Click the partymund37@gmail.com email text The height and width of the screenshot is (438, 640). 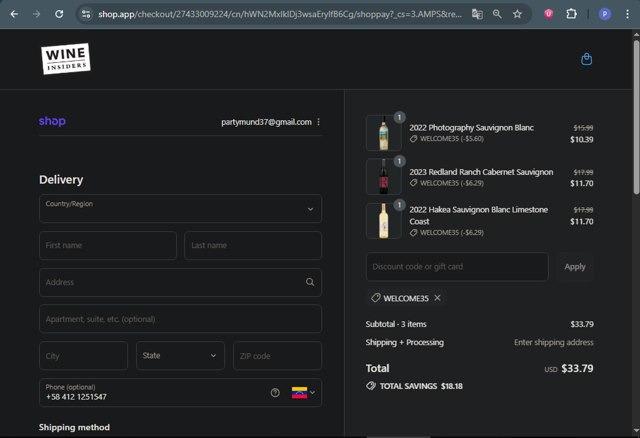[266, 122]
